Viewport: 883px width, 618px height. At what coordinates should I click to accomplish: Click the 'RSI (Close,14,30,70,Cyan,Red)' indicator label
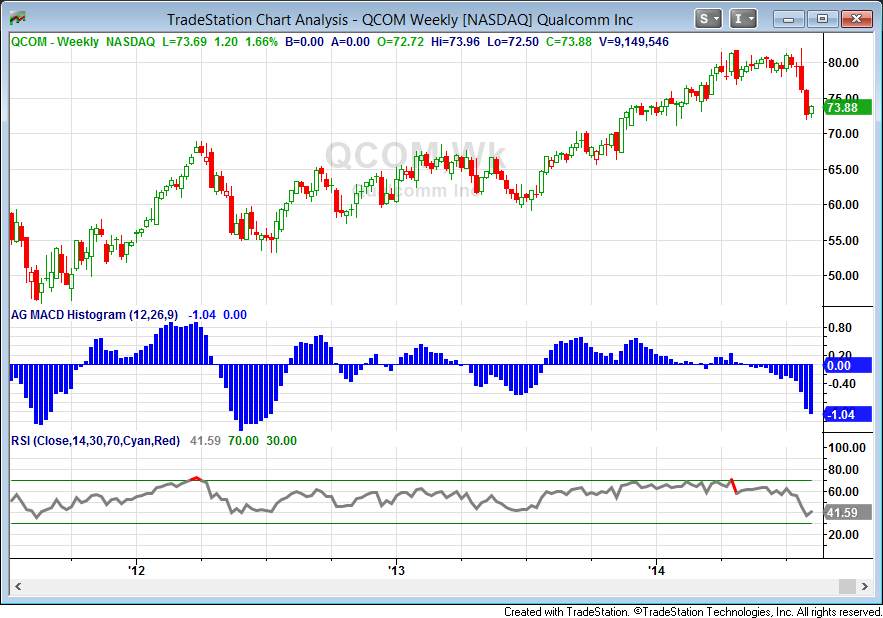[x=95, y=441]
